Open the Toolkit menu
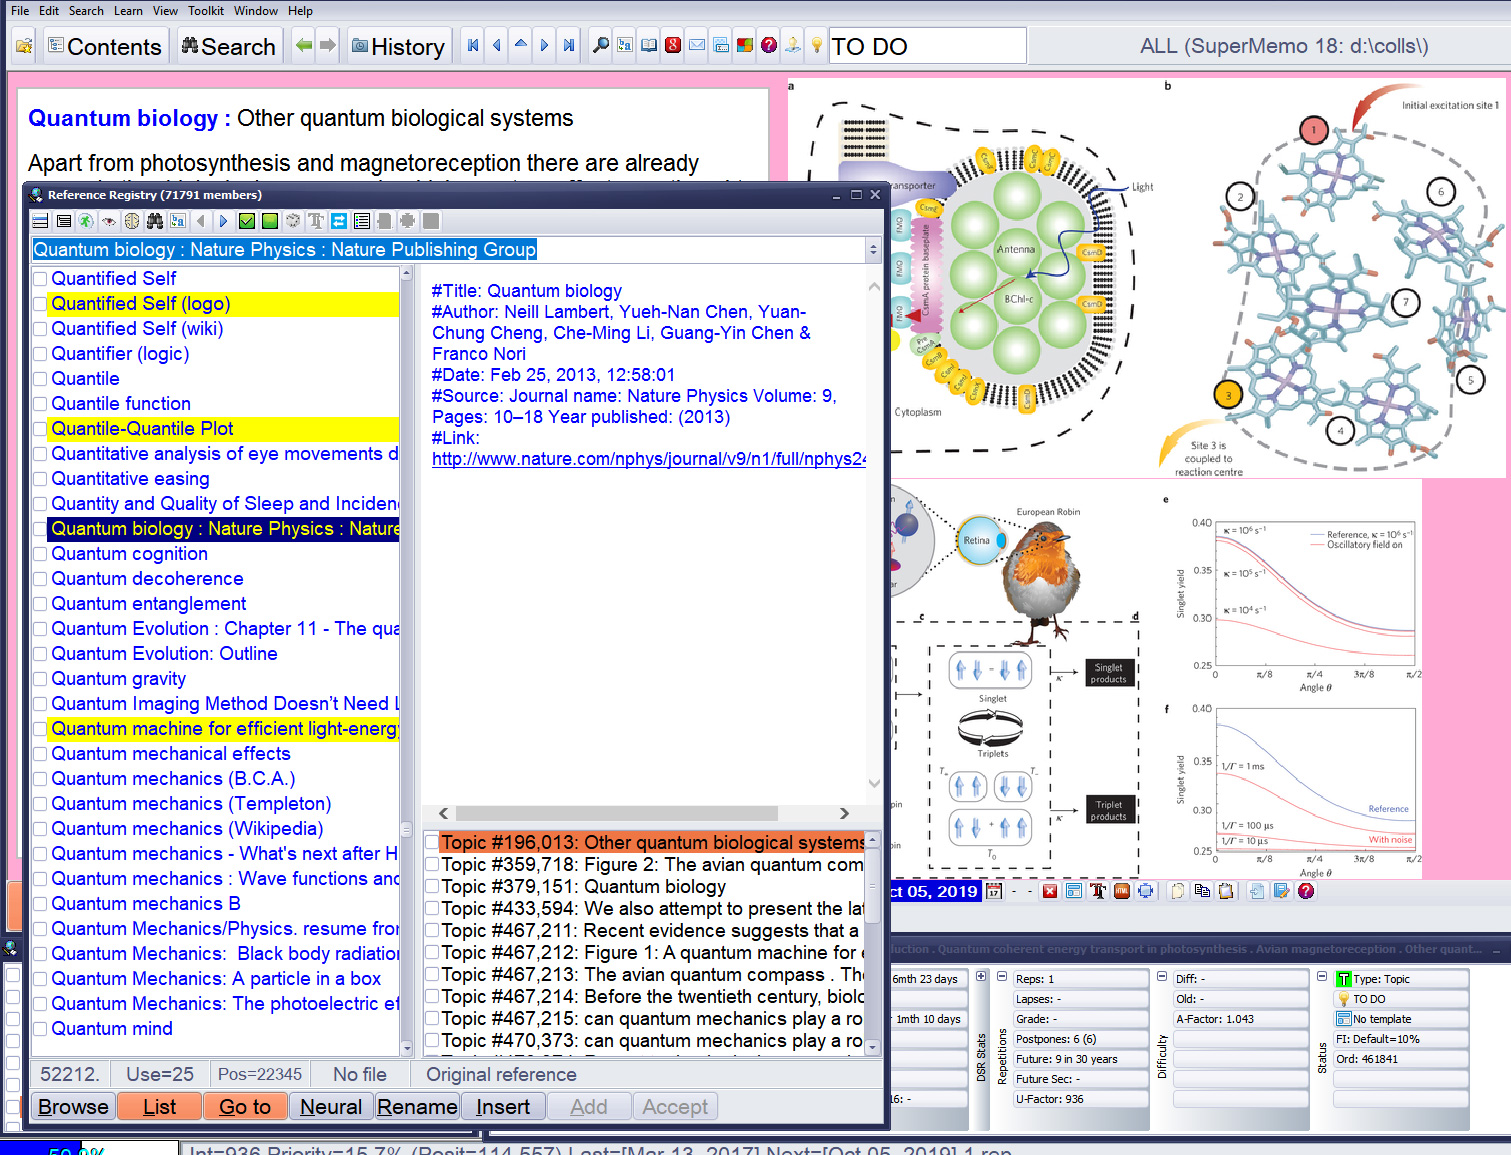The height and width of the screenshot is (1155, 1511). click(x=206, y=11)
